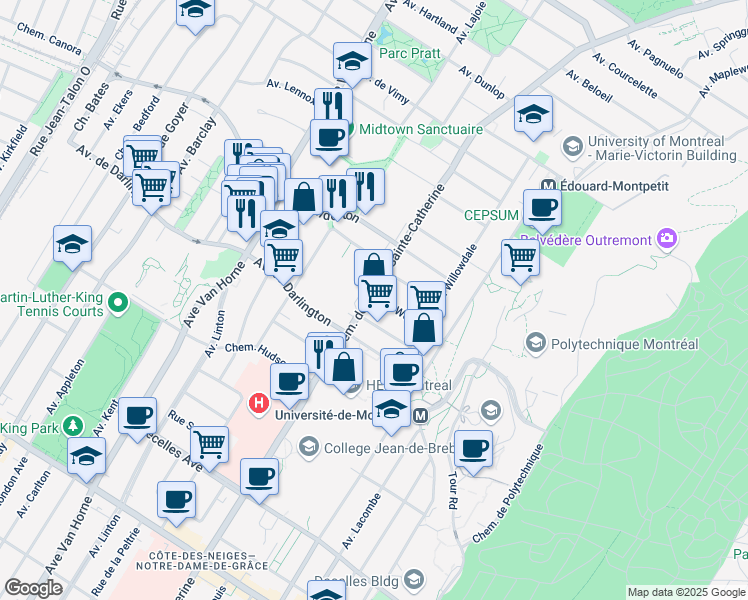Click the Édouard-Montpetit metro station icon
The image size is (748, 600).
549,186
